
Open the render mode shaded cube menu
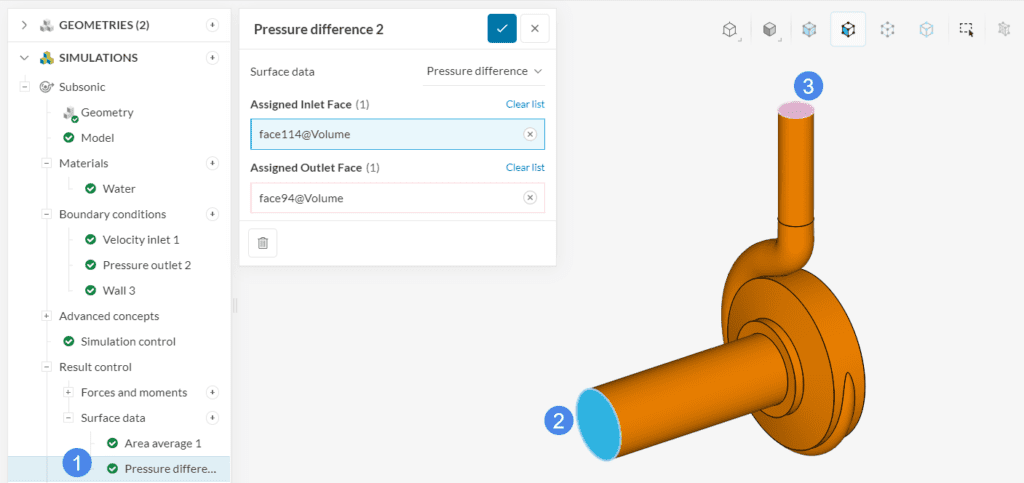pos(771,29)
